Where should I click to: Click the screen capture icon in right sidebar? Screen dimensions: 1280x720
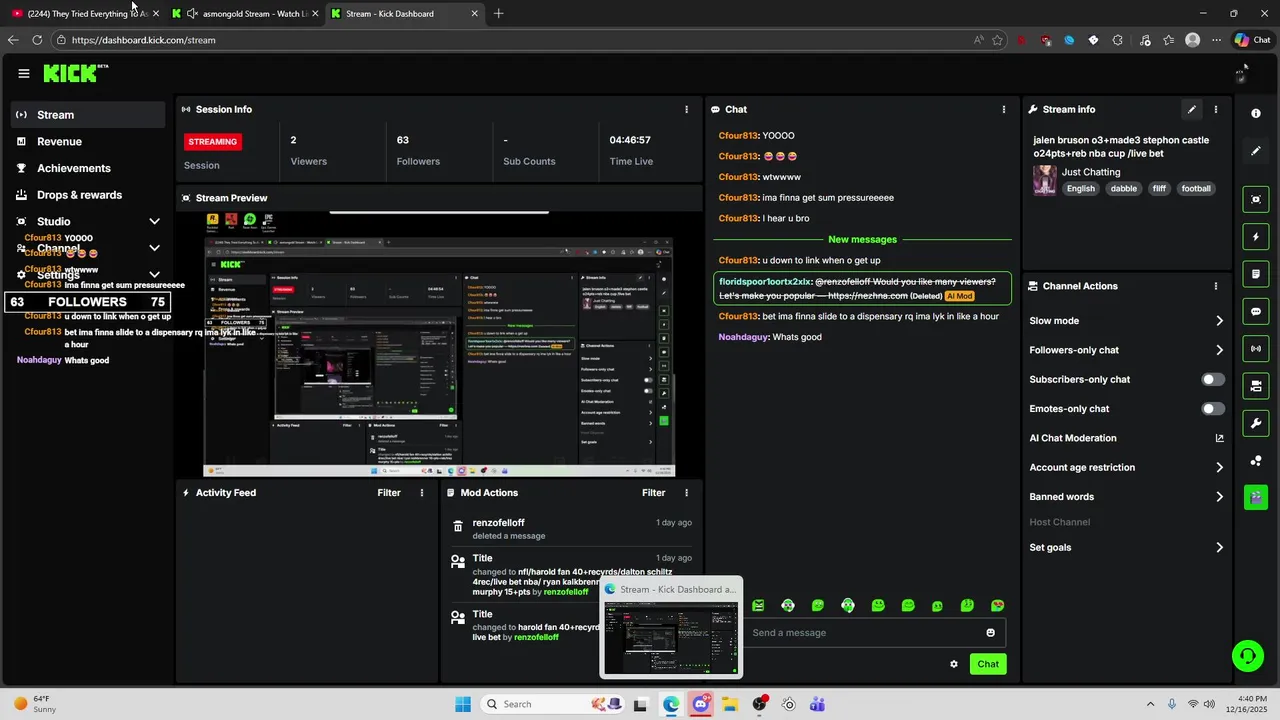point(1256,200)
